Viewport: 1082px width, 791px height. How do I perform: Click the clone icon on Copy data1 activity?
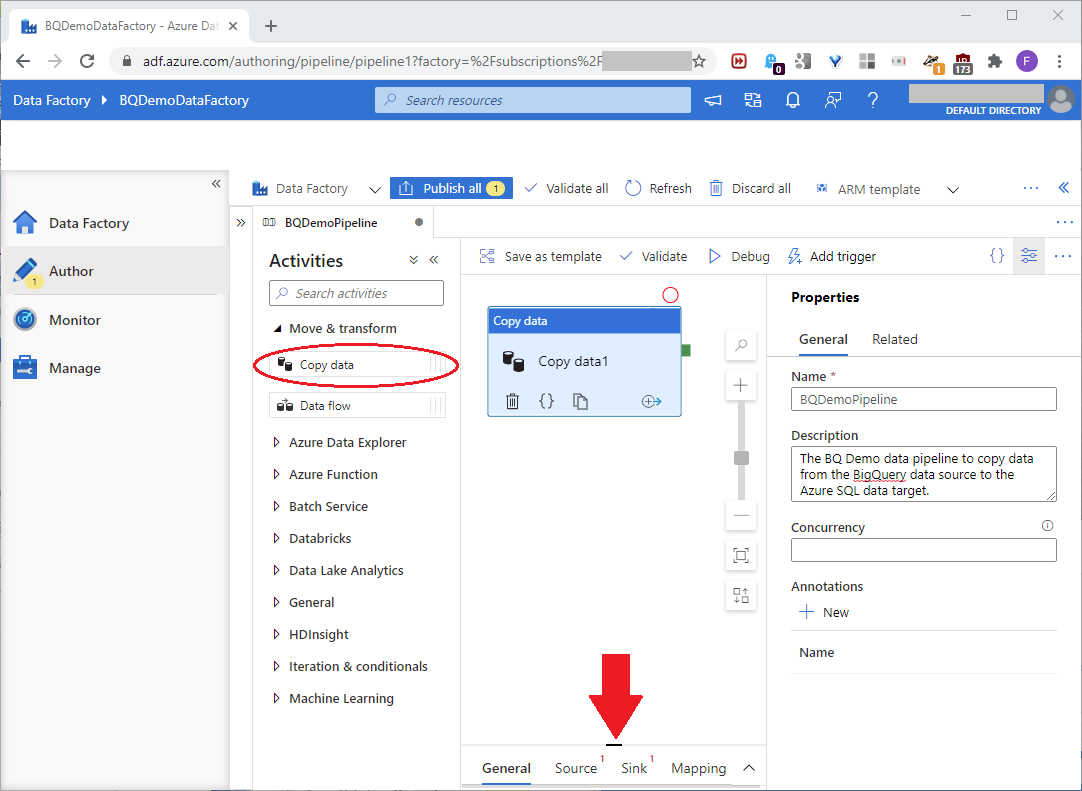[580, 401]
